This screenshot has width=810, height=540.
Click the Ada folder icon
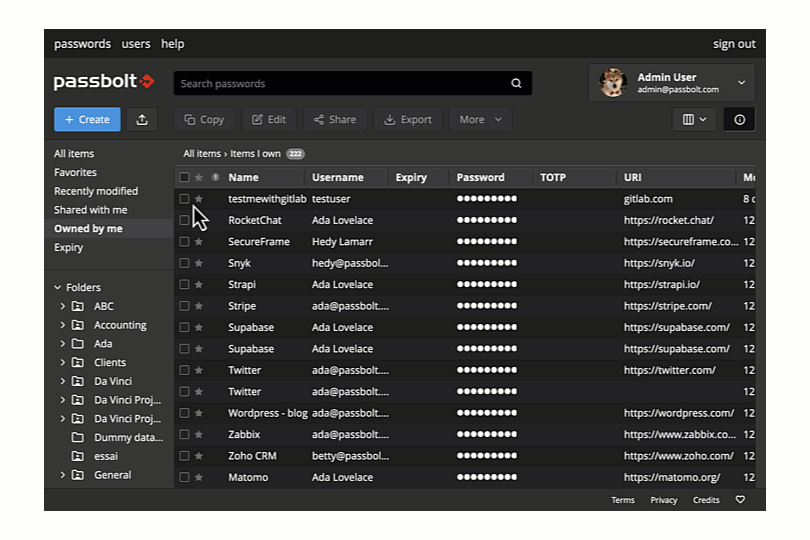(77, 344)
